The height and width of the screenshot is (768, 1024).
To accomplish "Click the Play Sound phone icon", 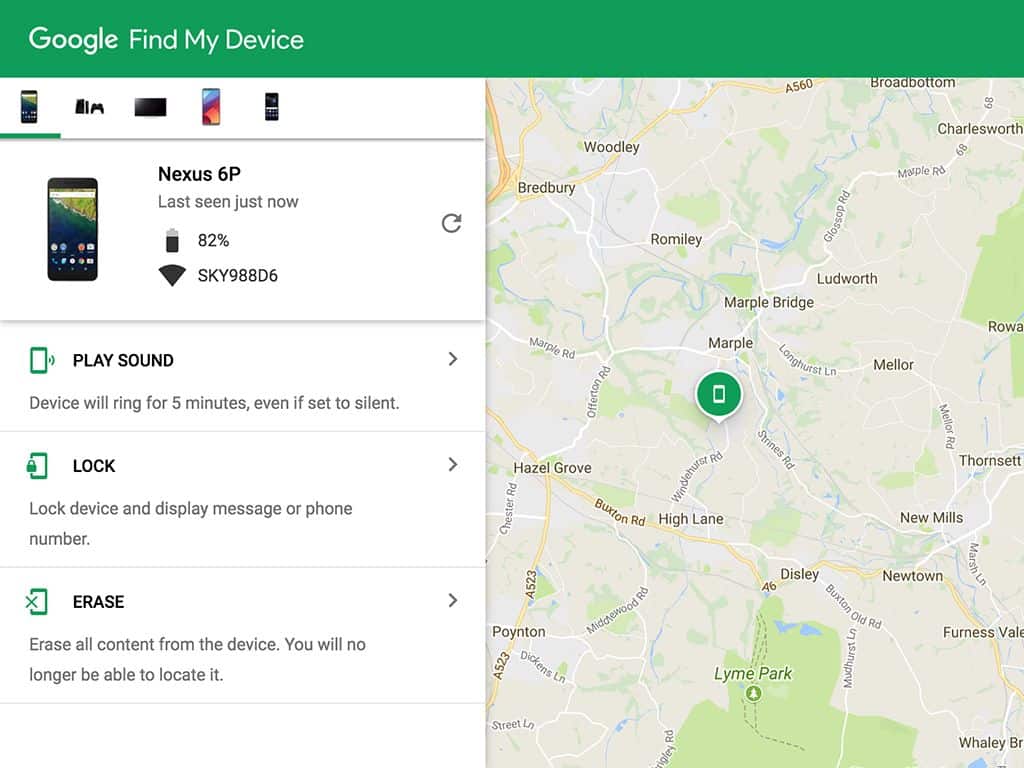I will (41, 360).
